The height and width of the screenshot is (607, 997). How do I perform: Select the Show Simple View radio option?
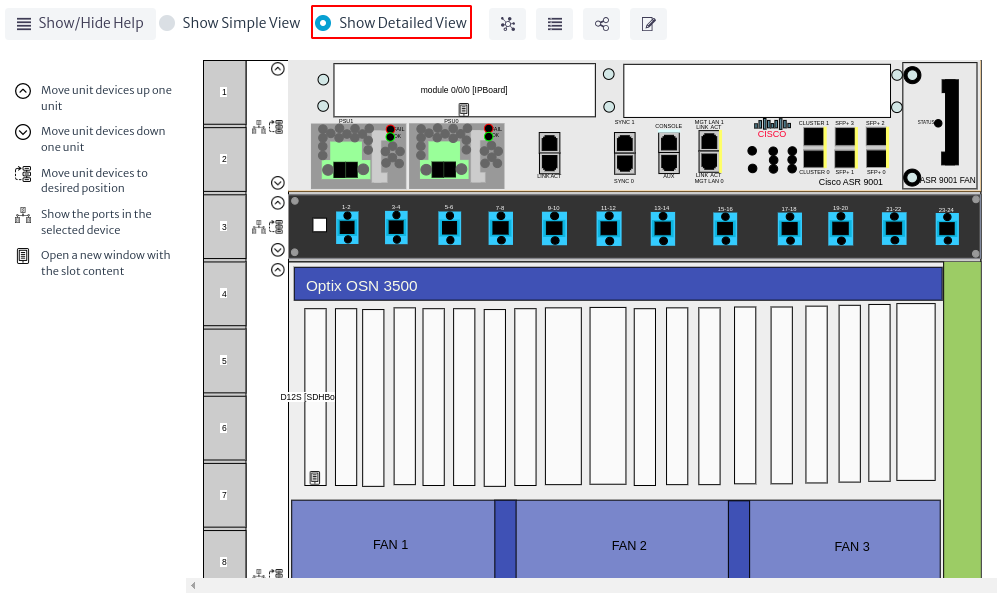point(230,24)
